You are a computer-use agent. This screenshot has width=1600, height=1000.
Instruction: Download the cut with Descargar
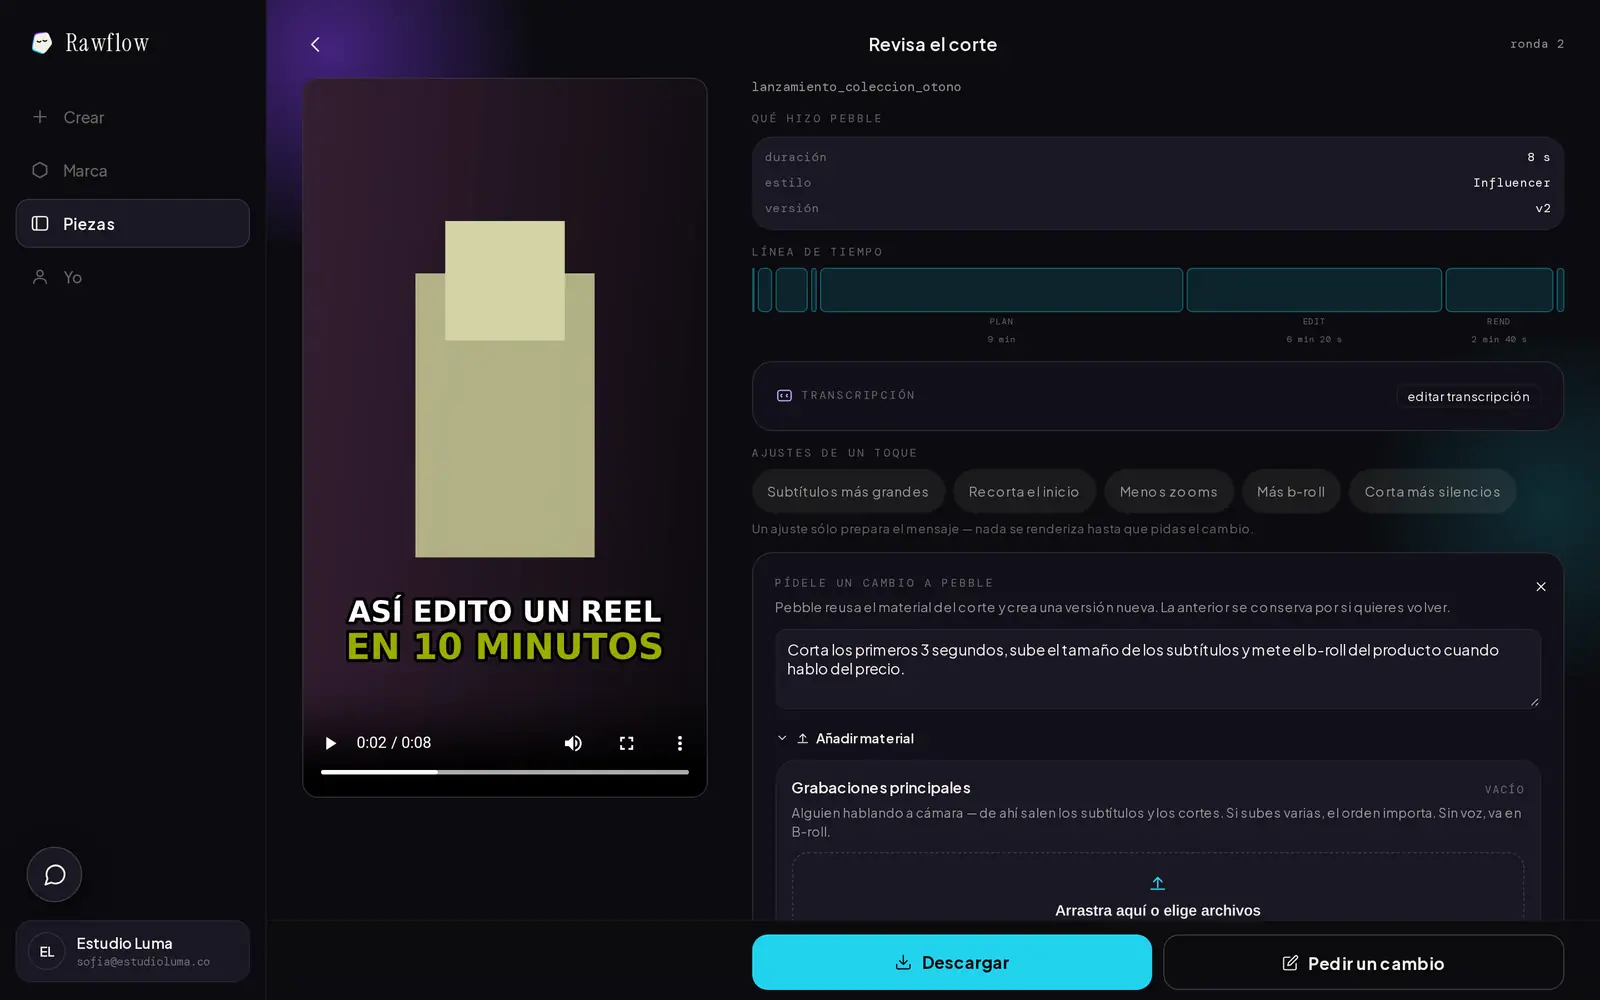tap(952, 963)
